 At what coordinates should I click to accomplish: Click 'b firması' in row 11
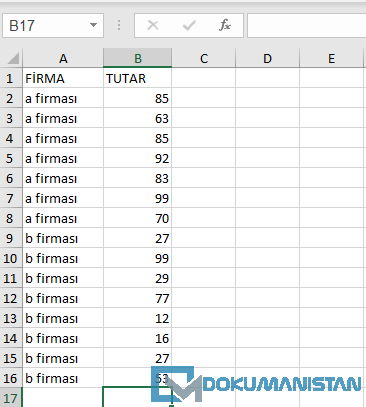coord(51,278)
